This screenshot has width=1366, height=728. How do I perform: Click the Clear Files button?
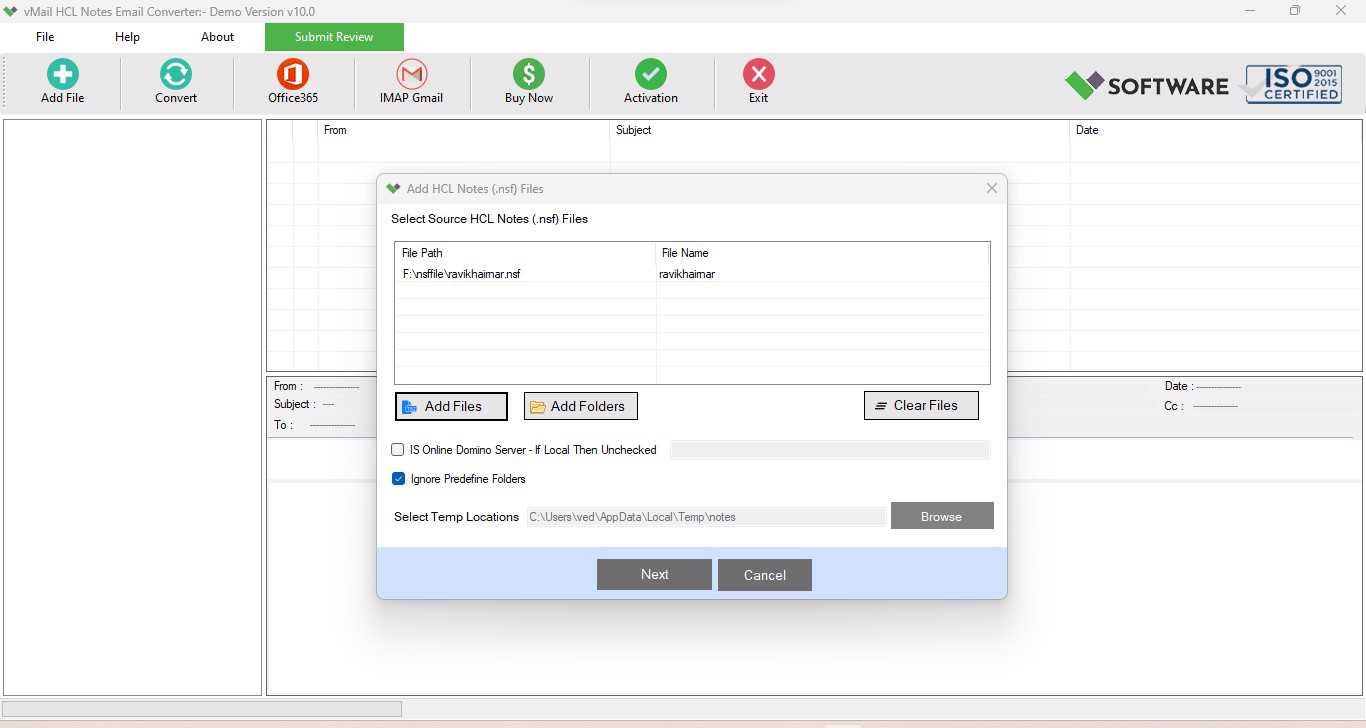pyautogui.click(x=921, y=405)
